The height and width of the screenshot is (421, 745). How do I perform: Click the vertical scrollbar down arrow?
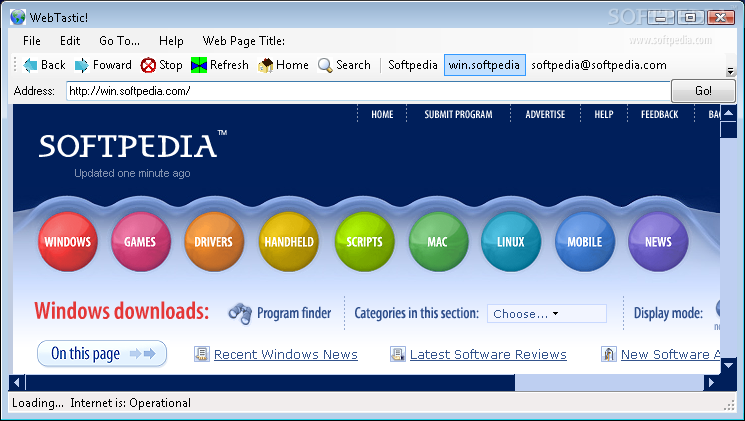point(728,365)
